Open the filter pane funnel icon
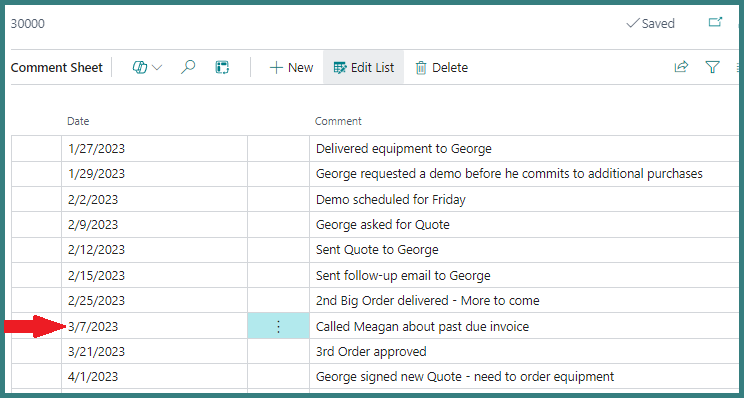The image size is (744, 398). coord(712,67)
